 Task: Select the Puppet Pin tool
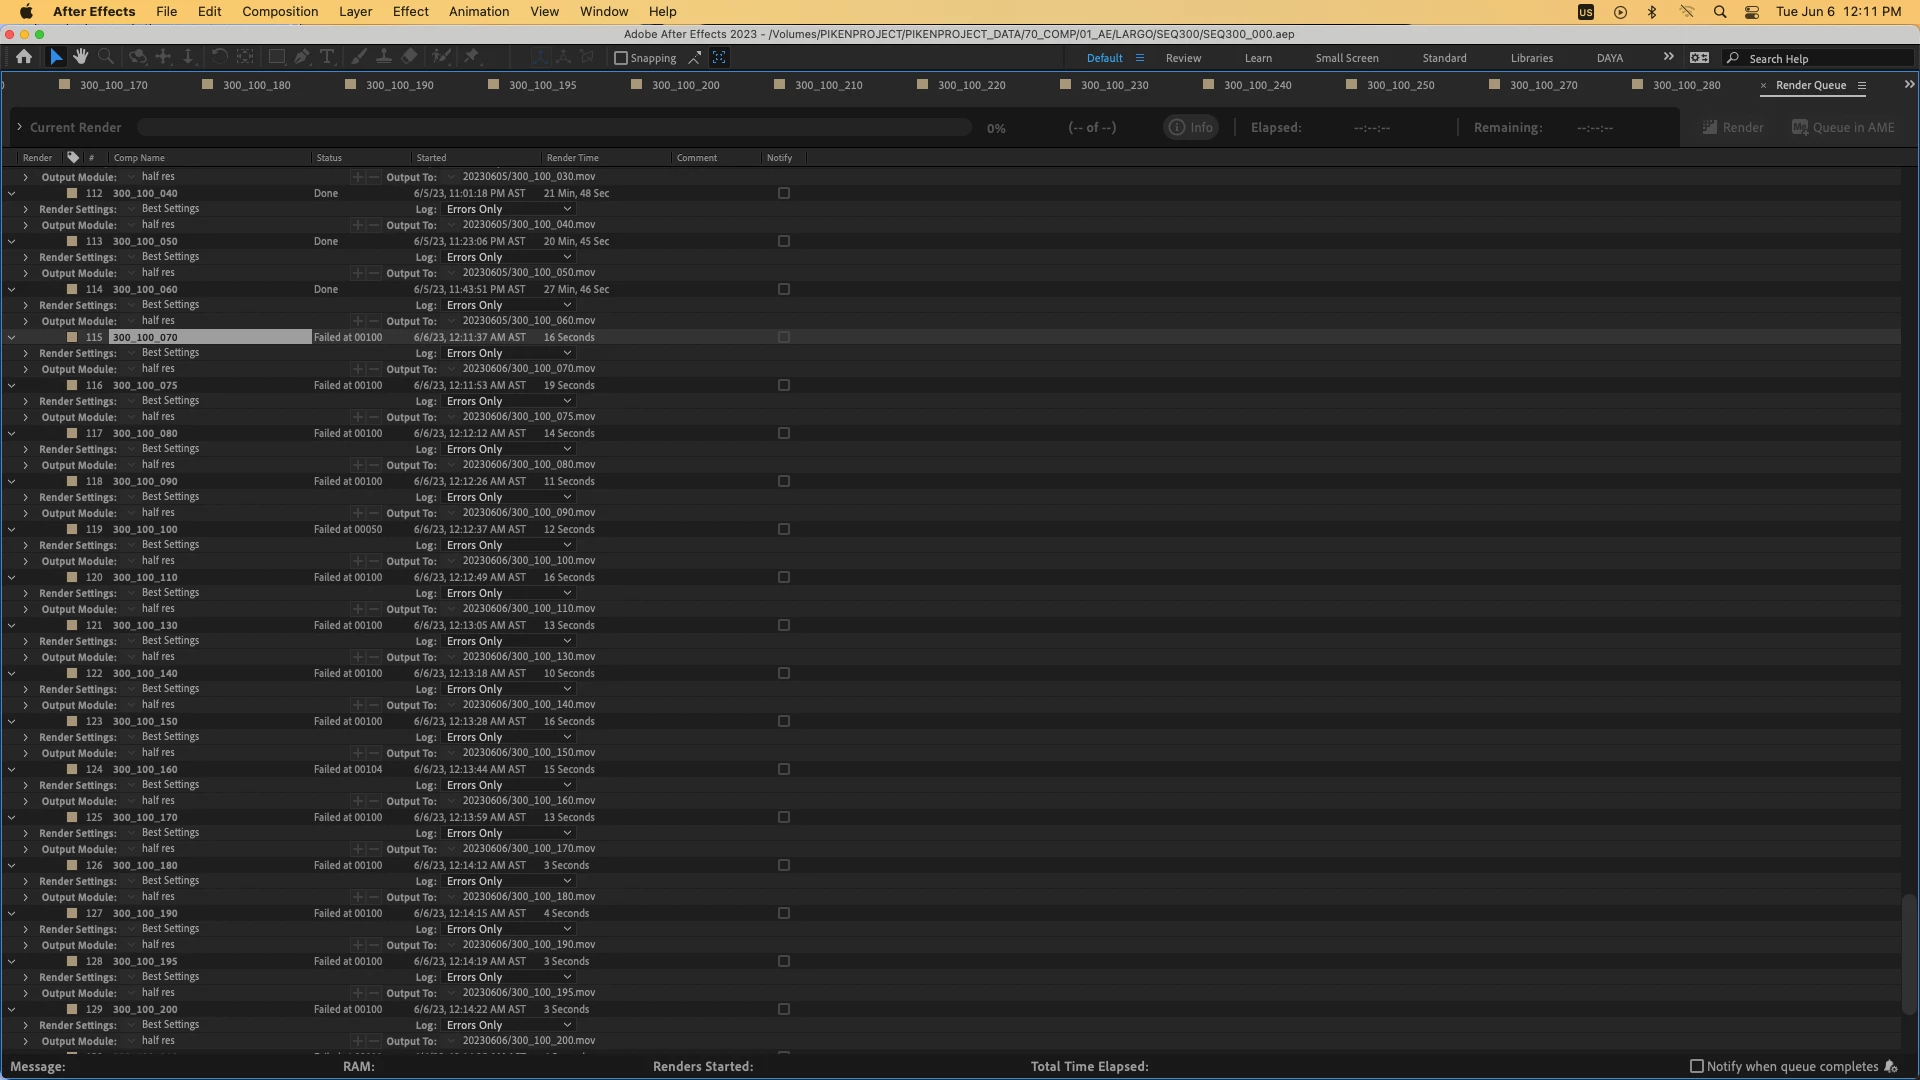pos(472,57)
